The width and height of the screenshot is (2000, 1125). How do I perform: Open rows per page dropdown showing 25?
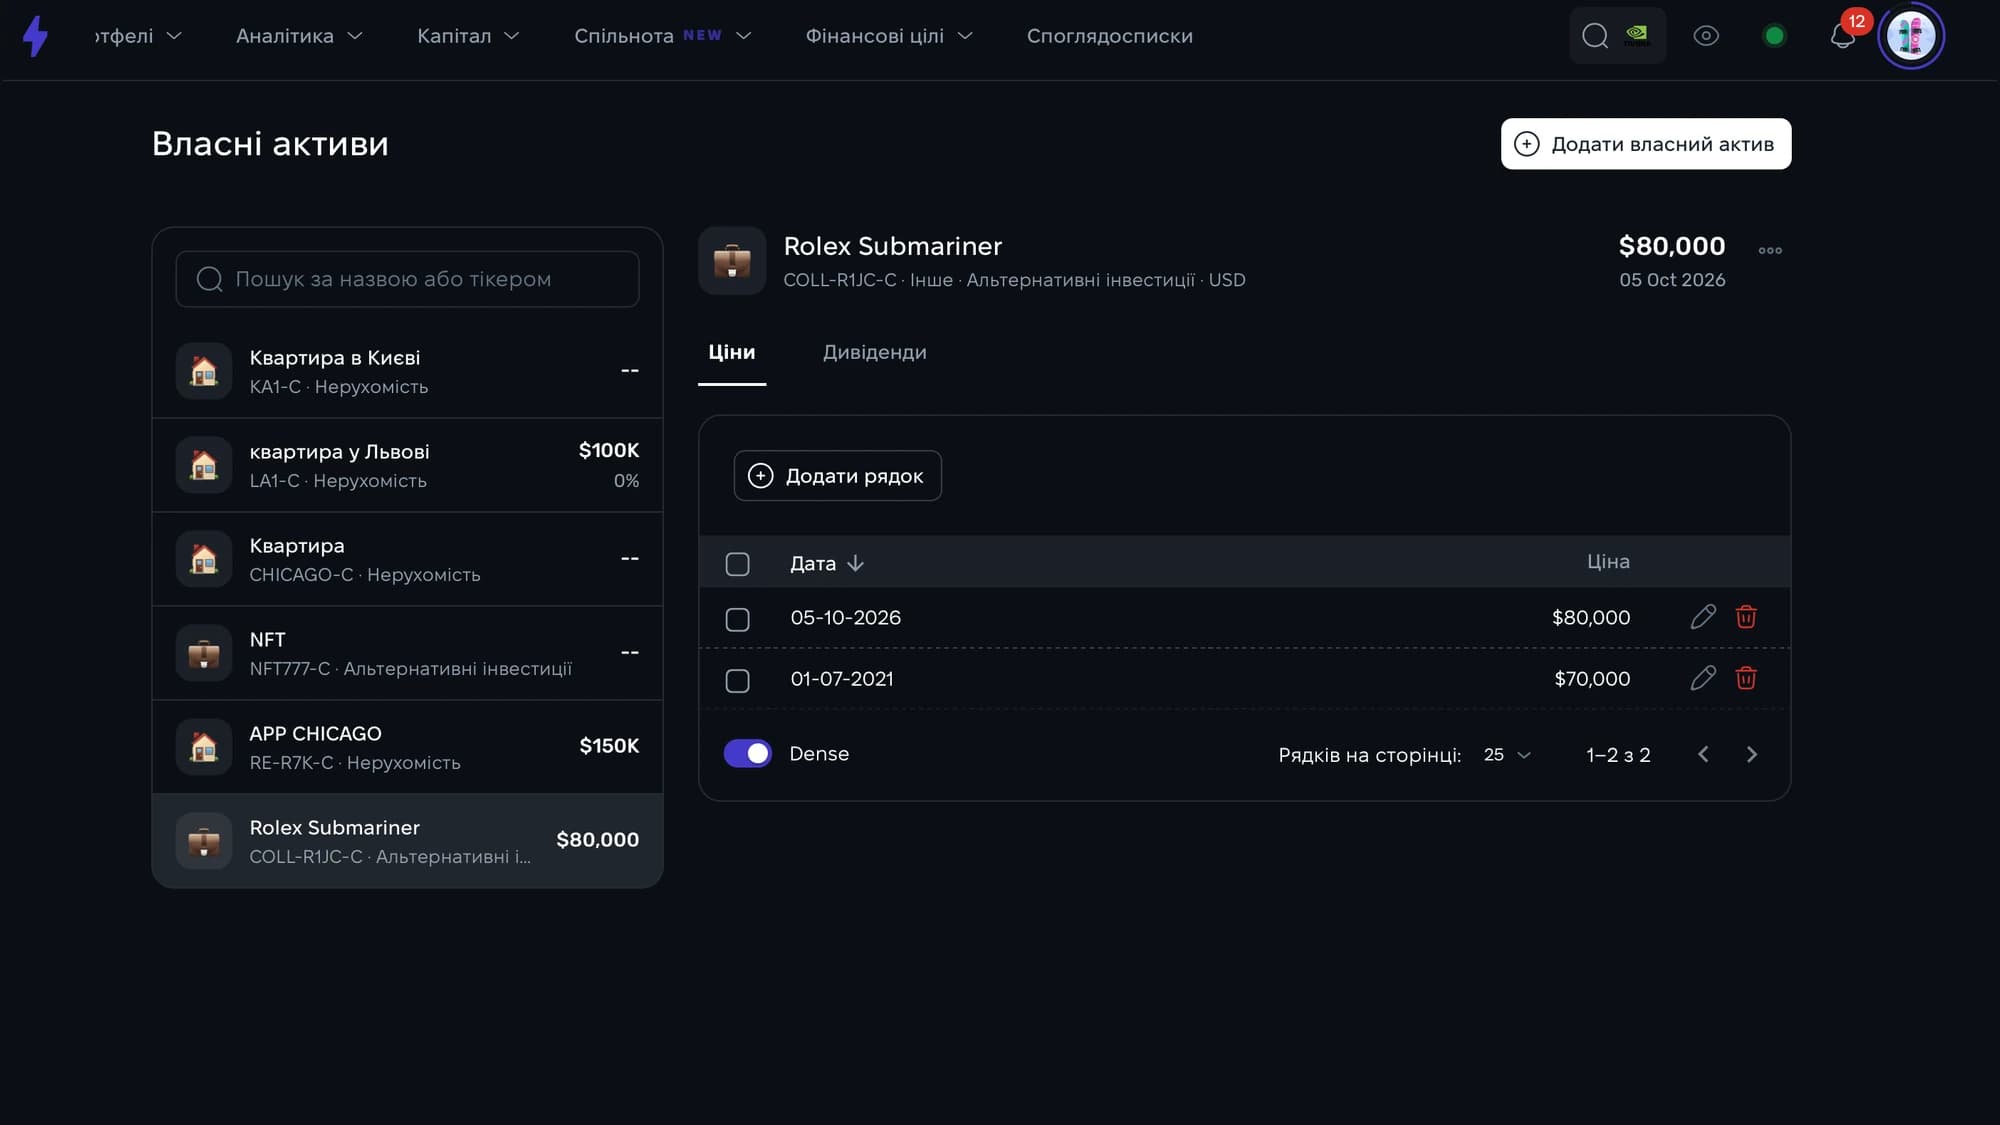[1507, 754]
